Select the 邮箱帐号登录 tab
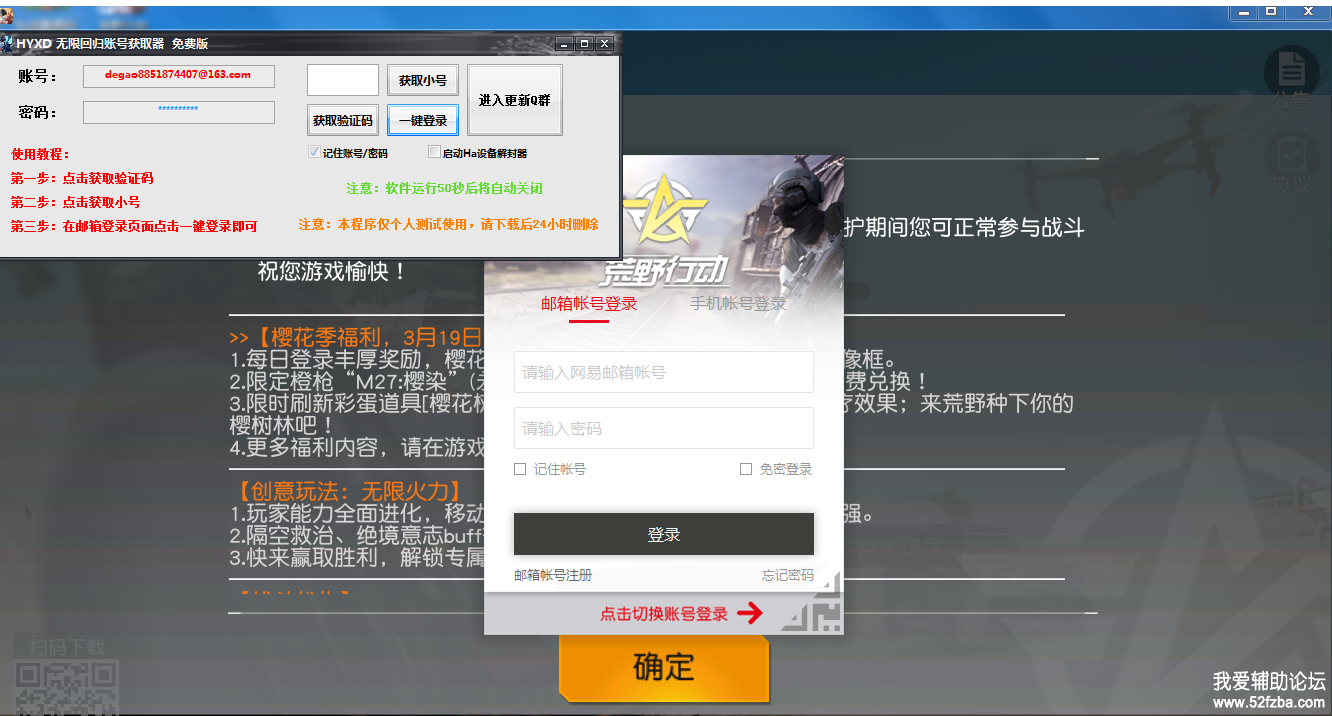This screenshot has width=1332, height=716. (589, 304)
